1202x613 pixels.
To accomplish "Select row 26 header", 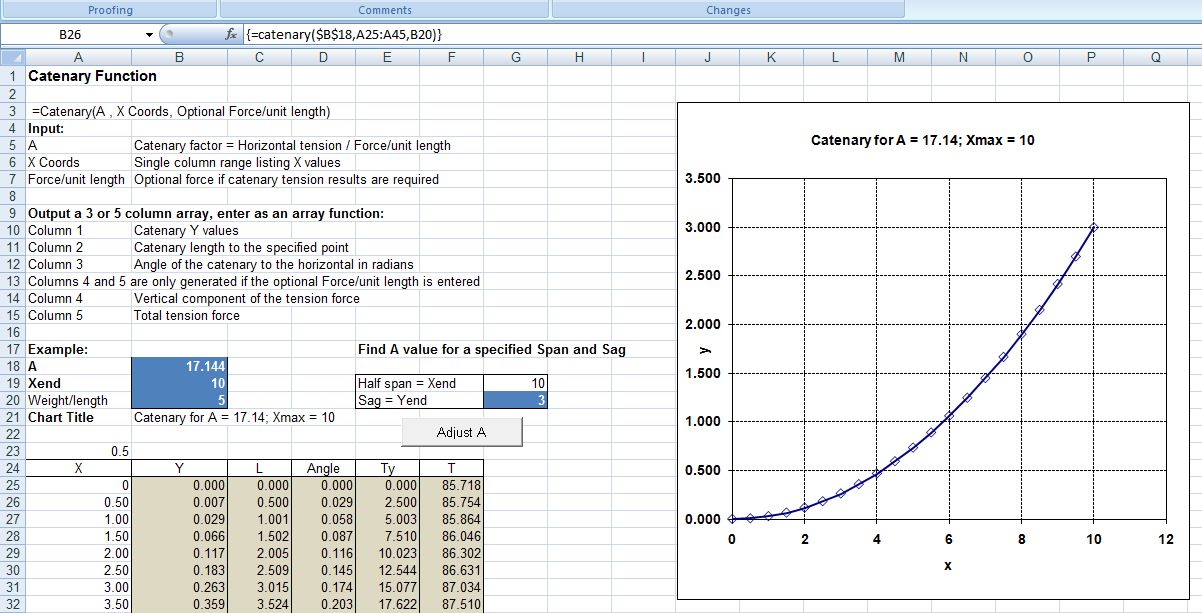I will point(12,502).
